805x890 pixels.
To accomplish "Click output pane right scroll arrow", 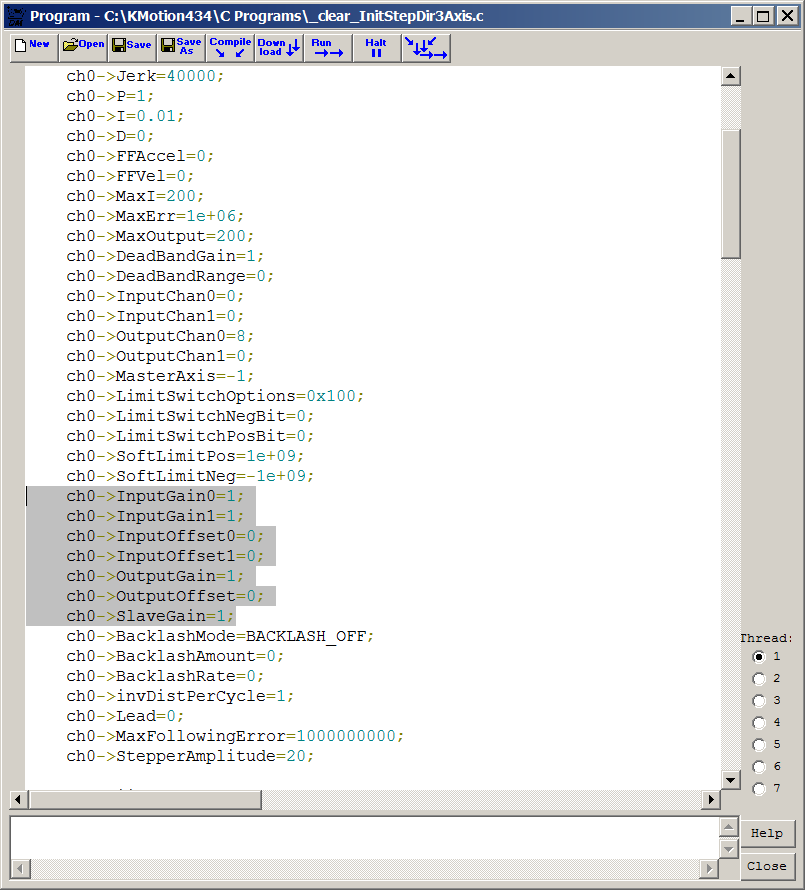I will (x=708, y=868).
